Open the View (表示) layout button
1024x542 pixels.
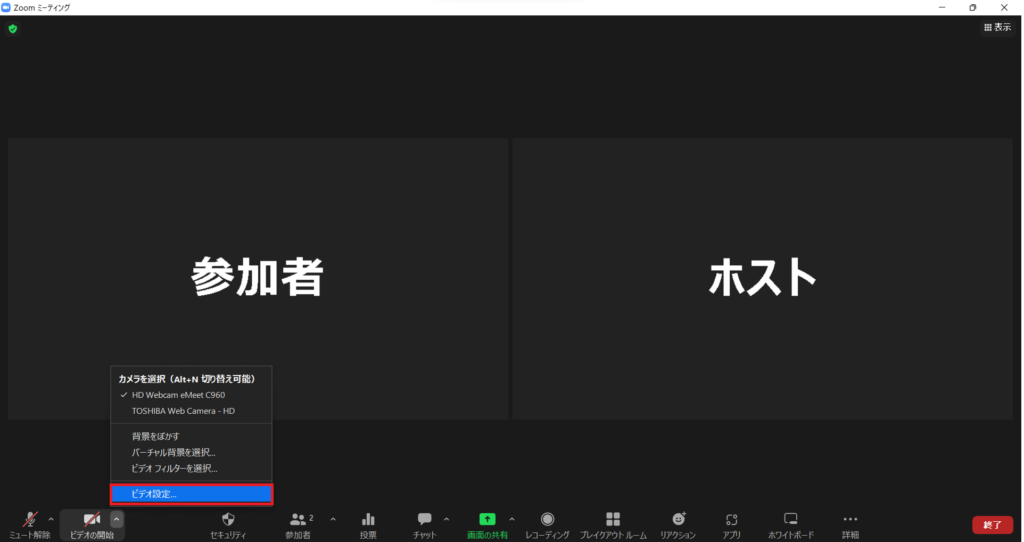coord(998,28)
